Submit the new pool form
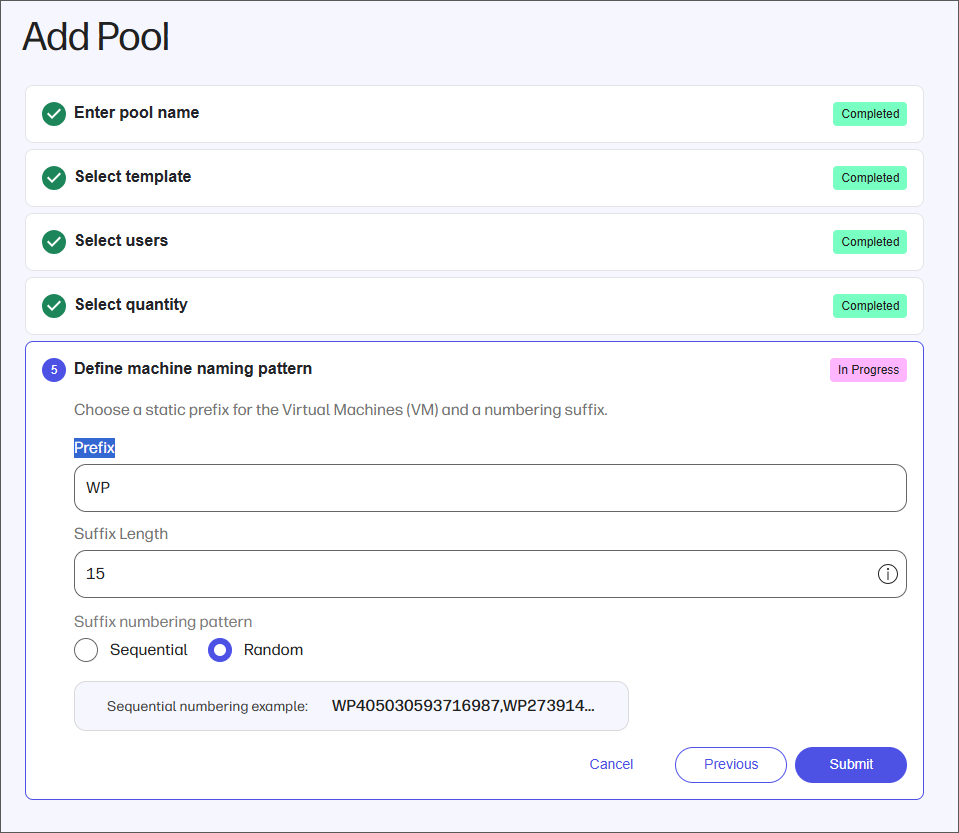959x833 pixels. (x=851, y=765)
